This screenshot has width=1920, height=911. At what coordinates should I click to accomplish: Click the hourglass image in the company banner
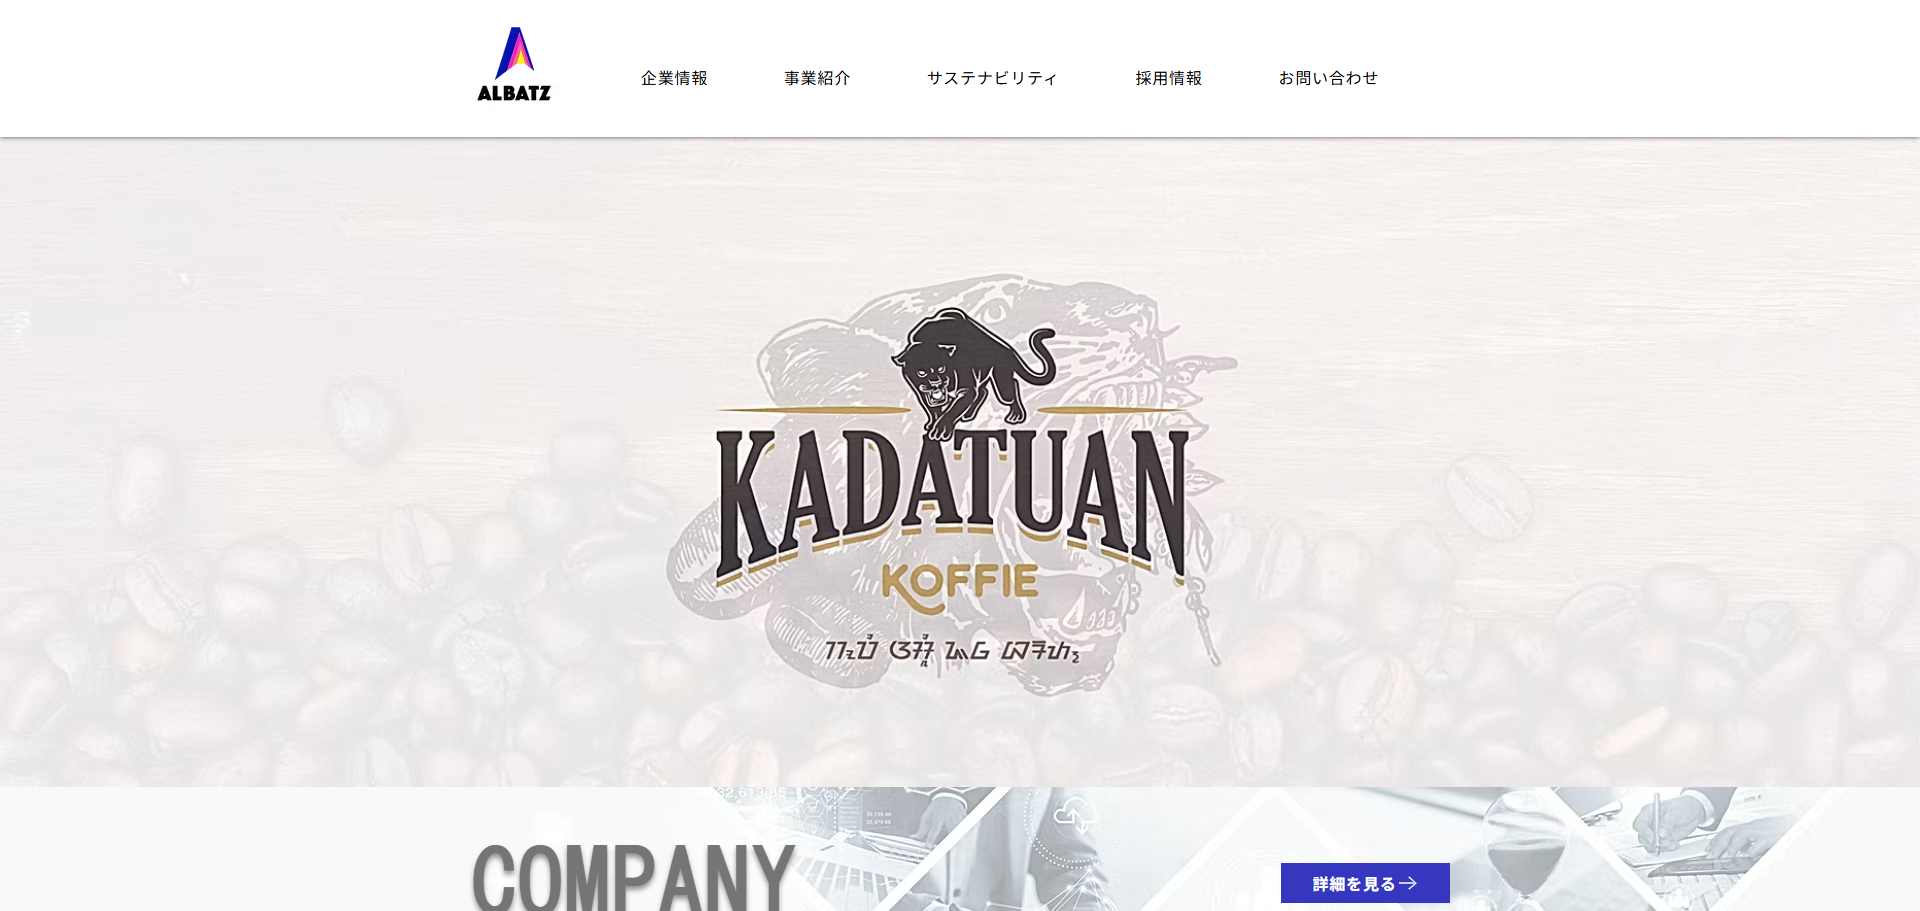click(1520, 850)
